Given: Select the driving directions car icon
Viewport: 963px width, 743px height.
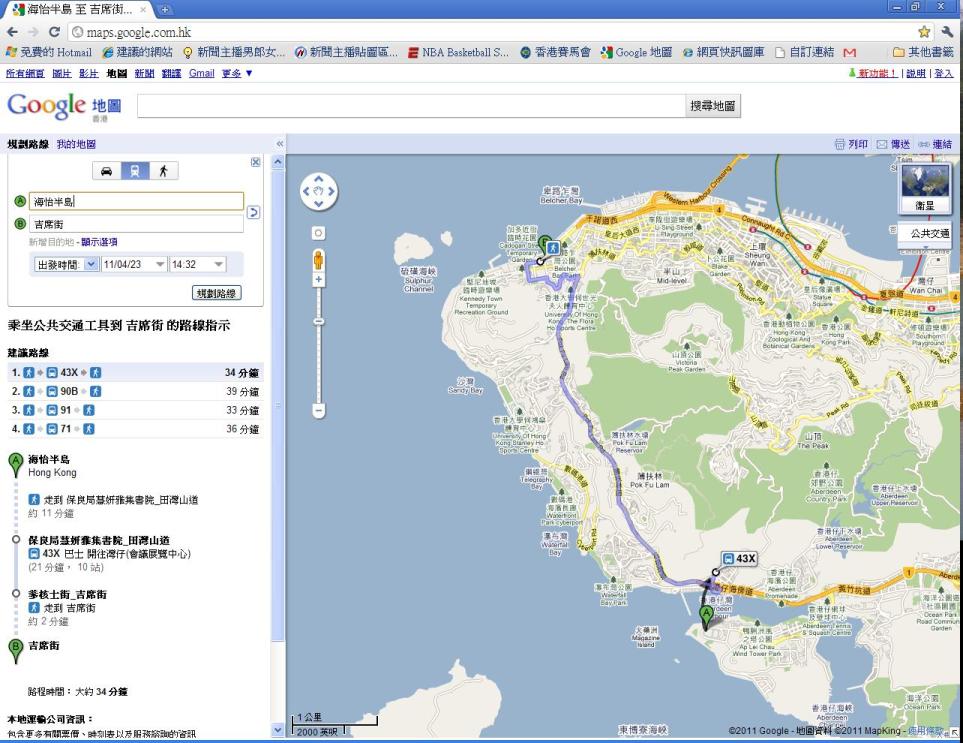Looking at the screenshot, I should [x=107, y=171].
